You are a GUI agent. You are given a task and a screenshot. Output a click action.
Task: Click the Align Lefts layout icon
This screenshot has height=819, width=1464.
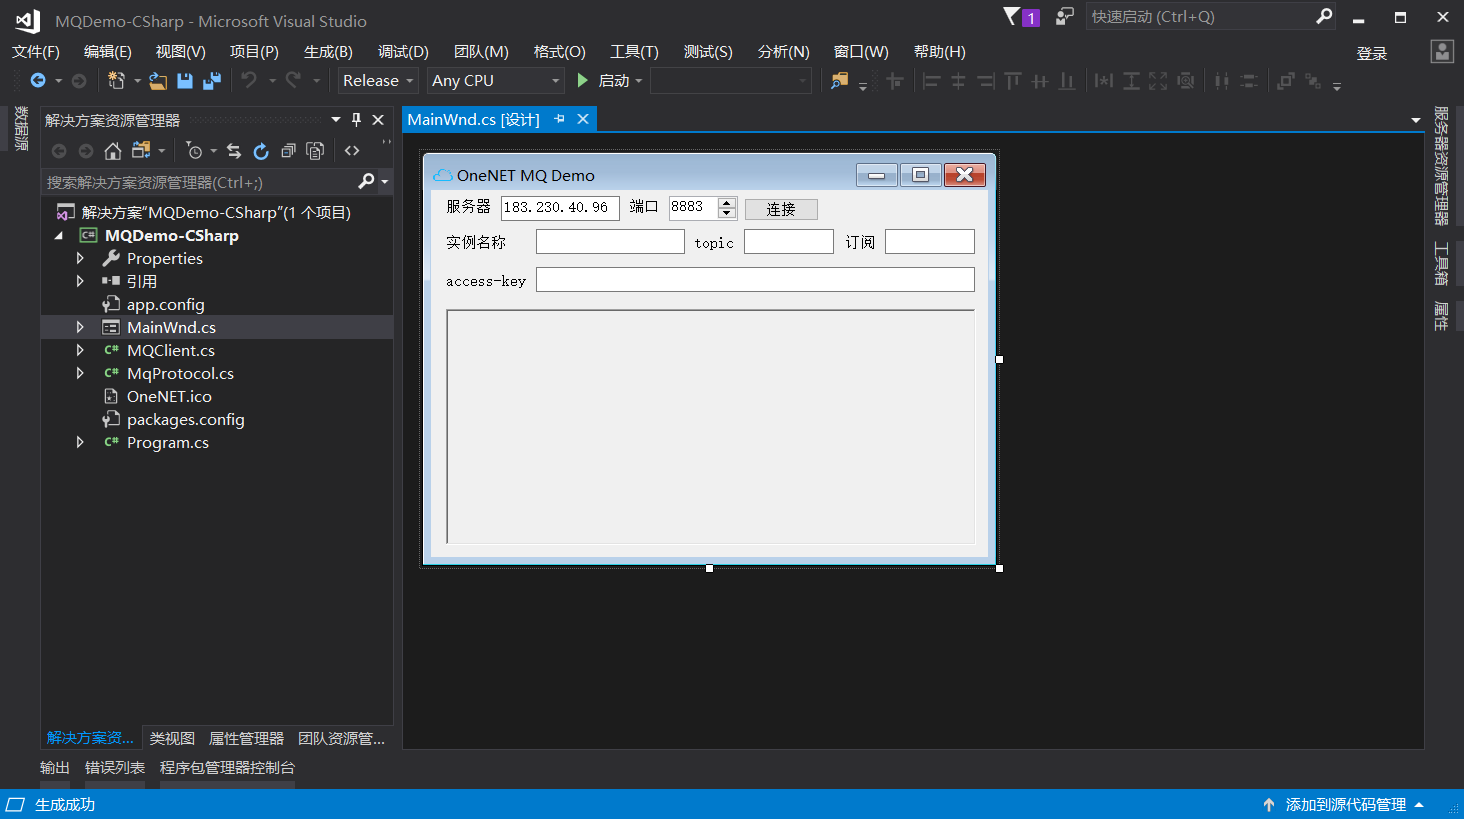[x=931, y=81]
